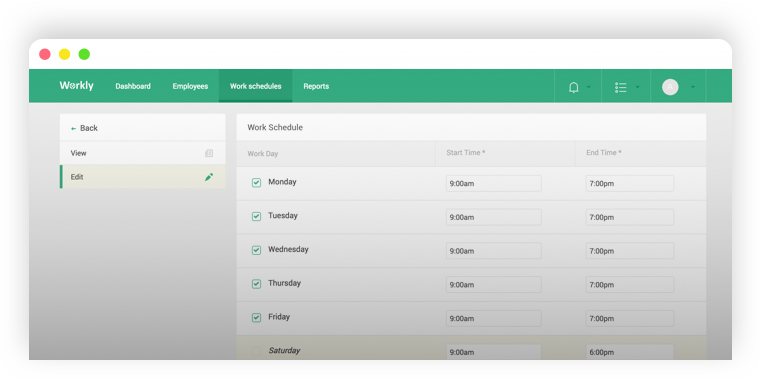Image resolution: width=761 pixels, height=379 pixels.
Task: Expand the notifications dropdown arrow
Action: pyautogui.click(x=589, y=87)
